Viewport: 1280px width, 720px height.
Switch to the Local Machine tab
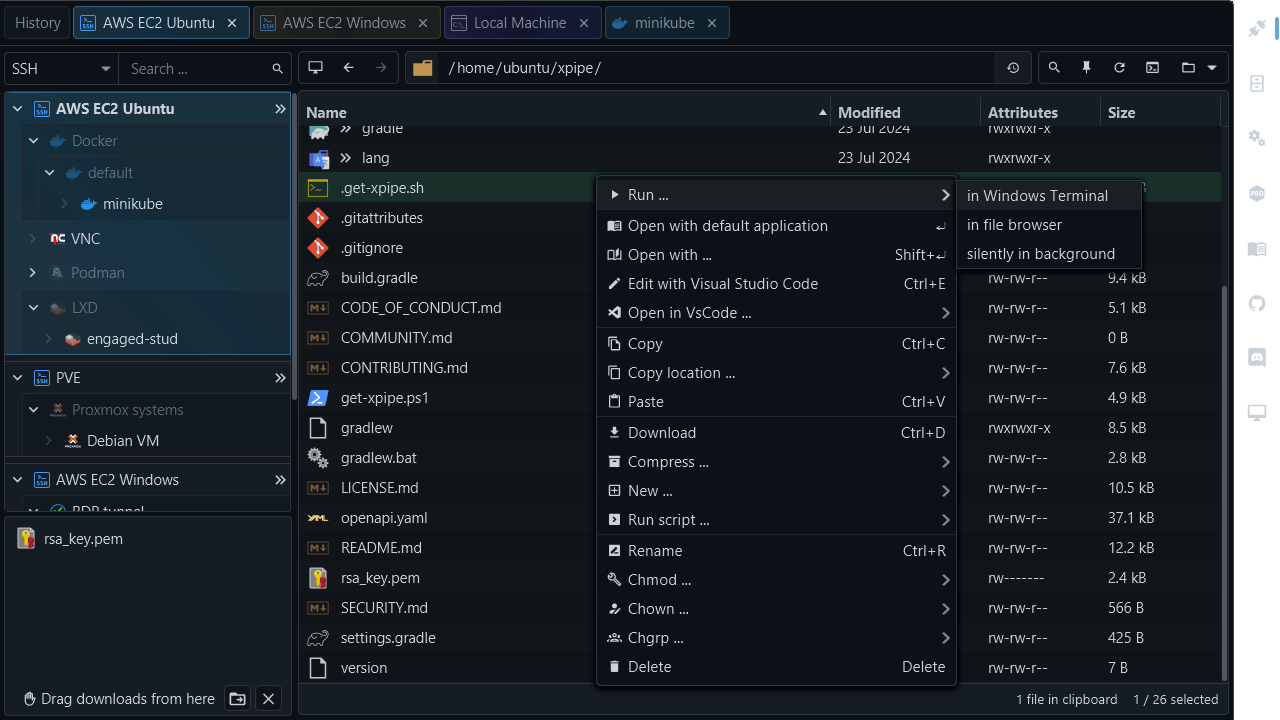coord(522,22)
